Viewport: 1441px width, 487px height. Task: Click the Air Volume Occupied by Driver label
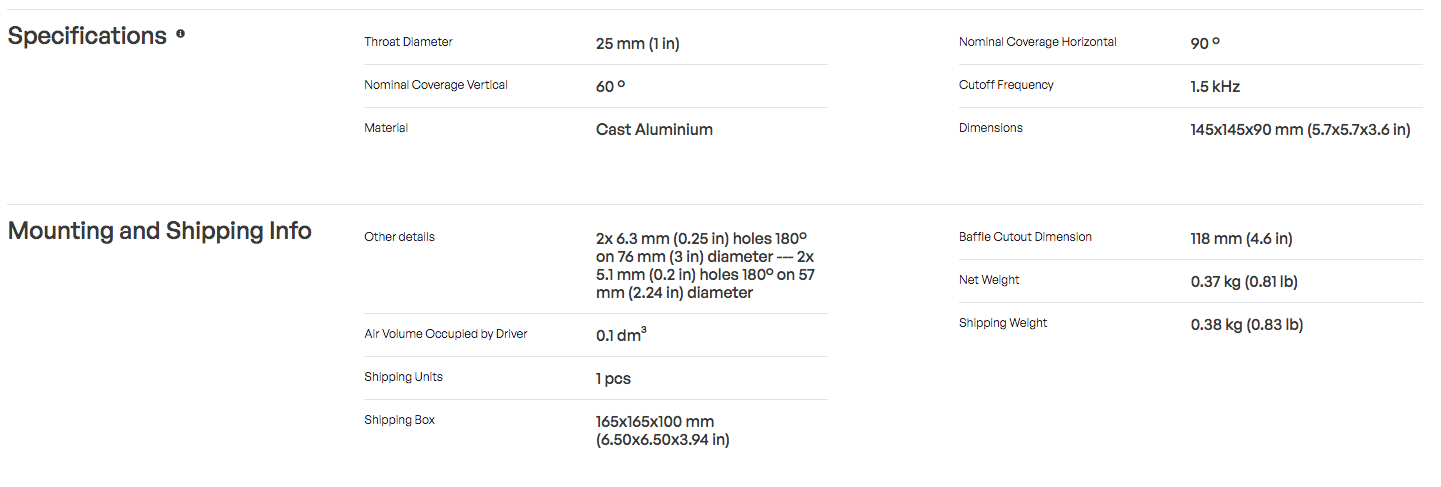click(445, 334)
